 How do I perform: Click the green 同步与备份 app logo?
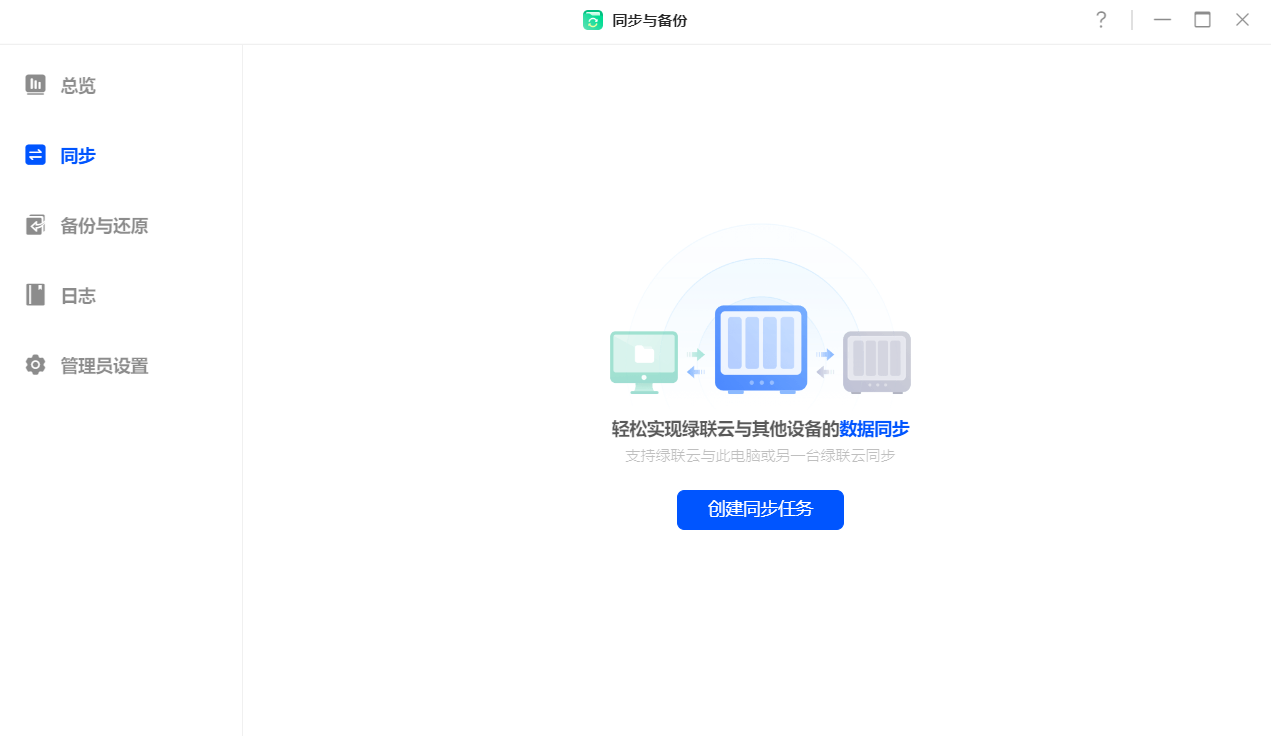[593, 20]
